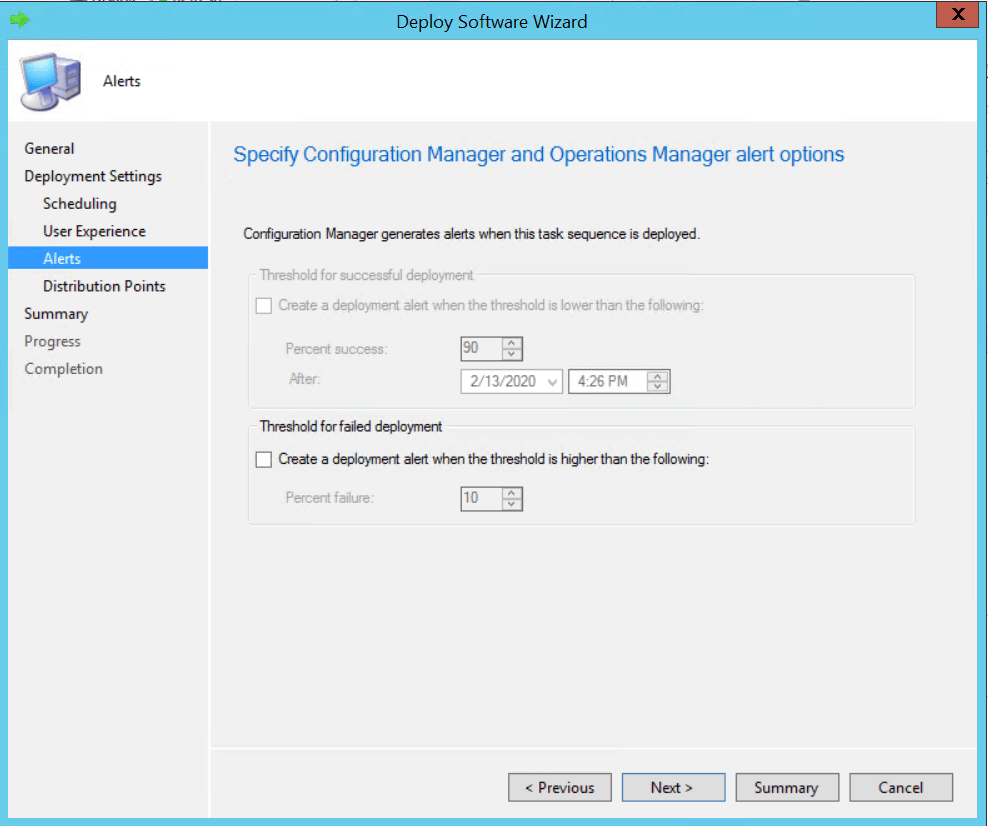Go to Deployment Settings page

click(93, 176)
